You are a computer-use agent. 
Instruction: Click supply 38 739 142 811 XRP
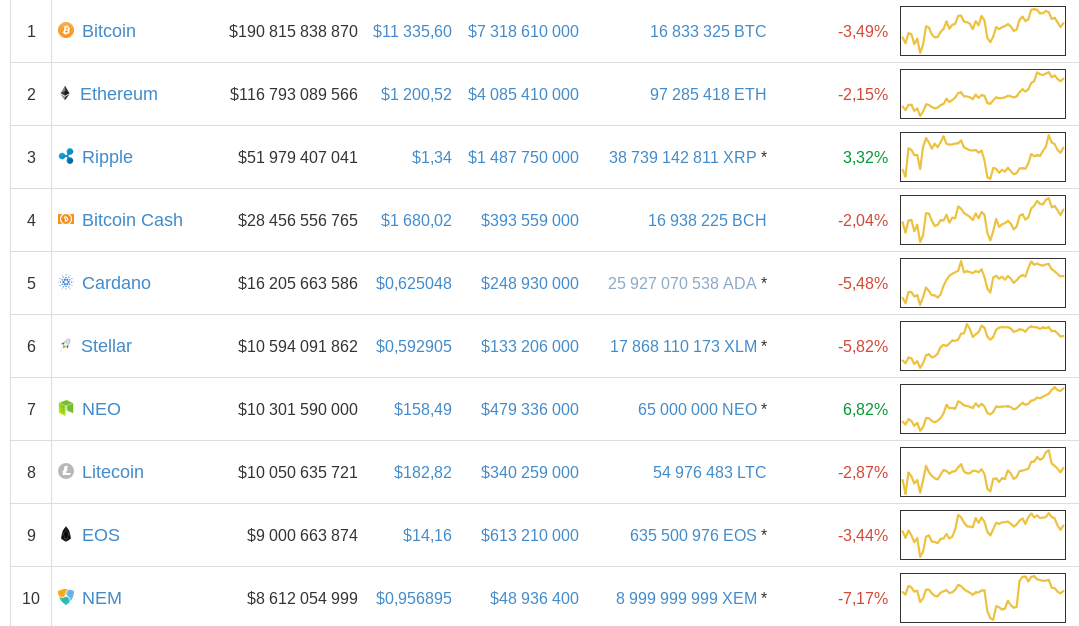[x=683, y=158]
